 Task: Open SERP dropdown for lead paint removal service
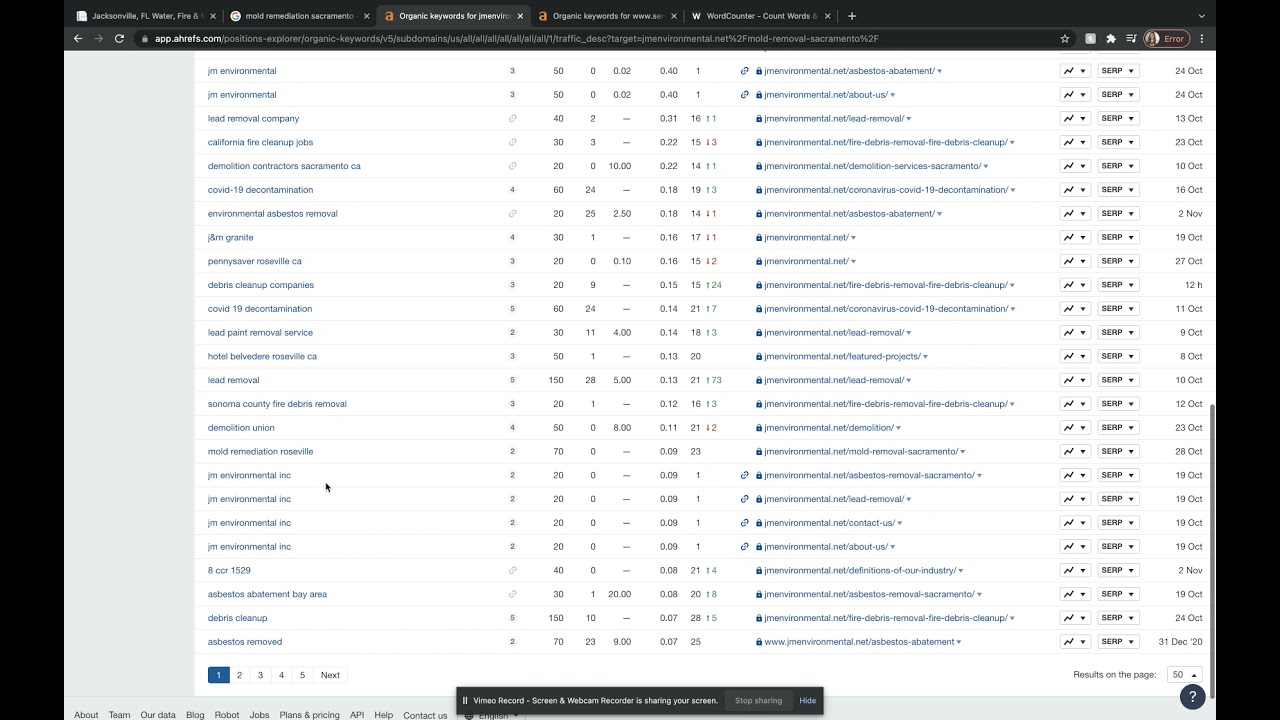(x=1118, y=332)
